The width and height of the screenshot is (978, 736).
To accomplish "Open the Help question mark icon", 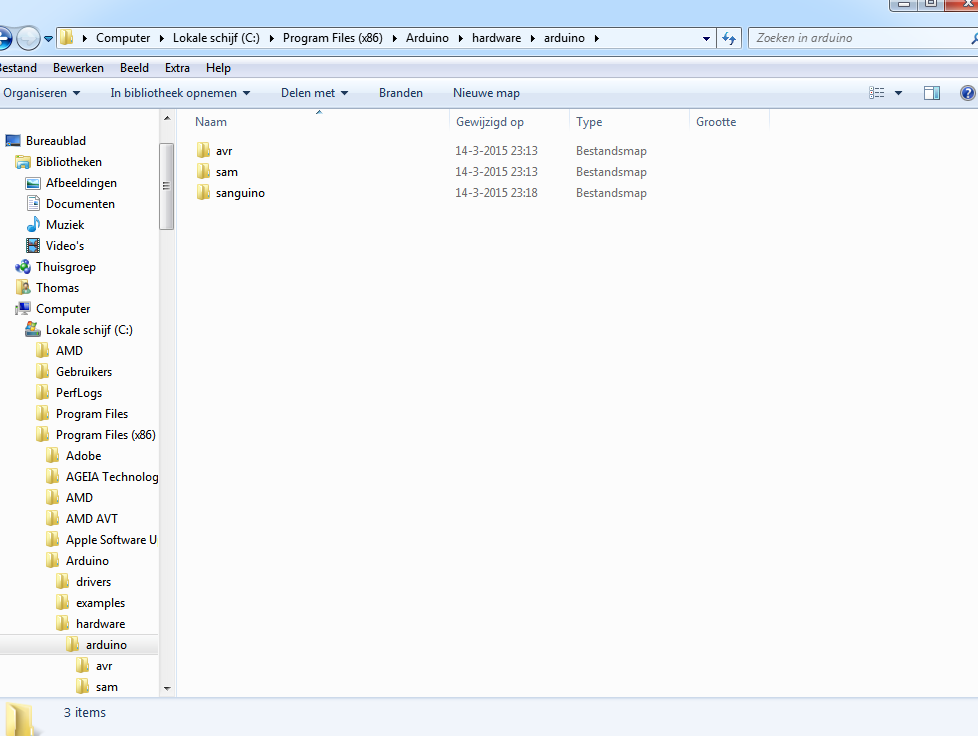I will (x=967, y=93).
